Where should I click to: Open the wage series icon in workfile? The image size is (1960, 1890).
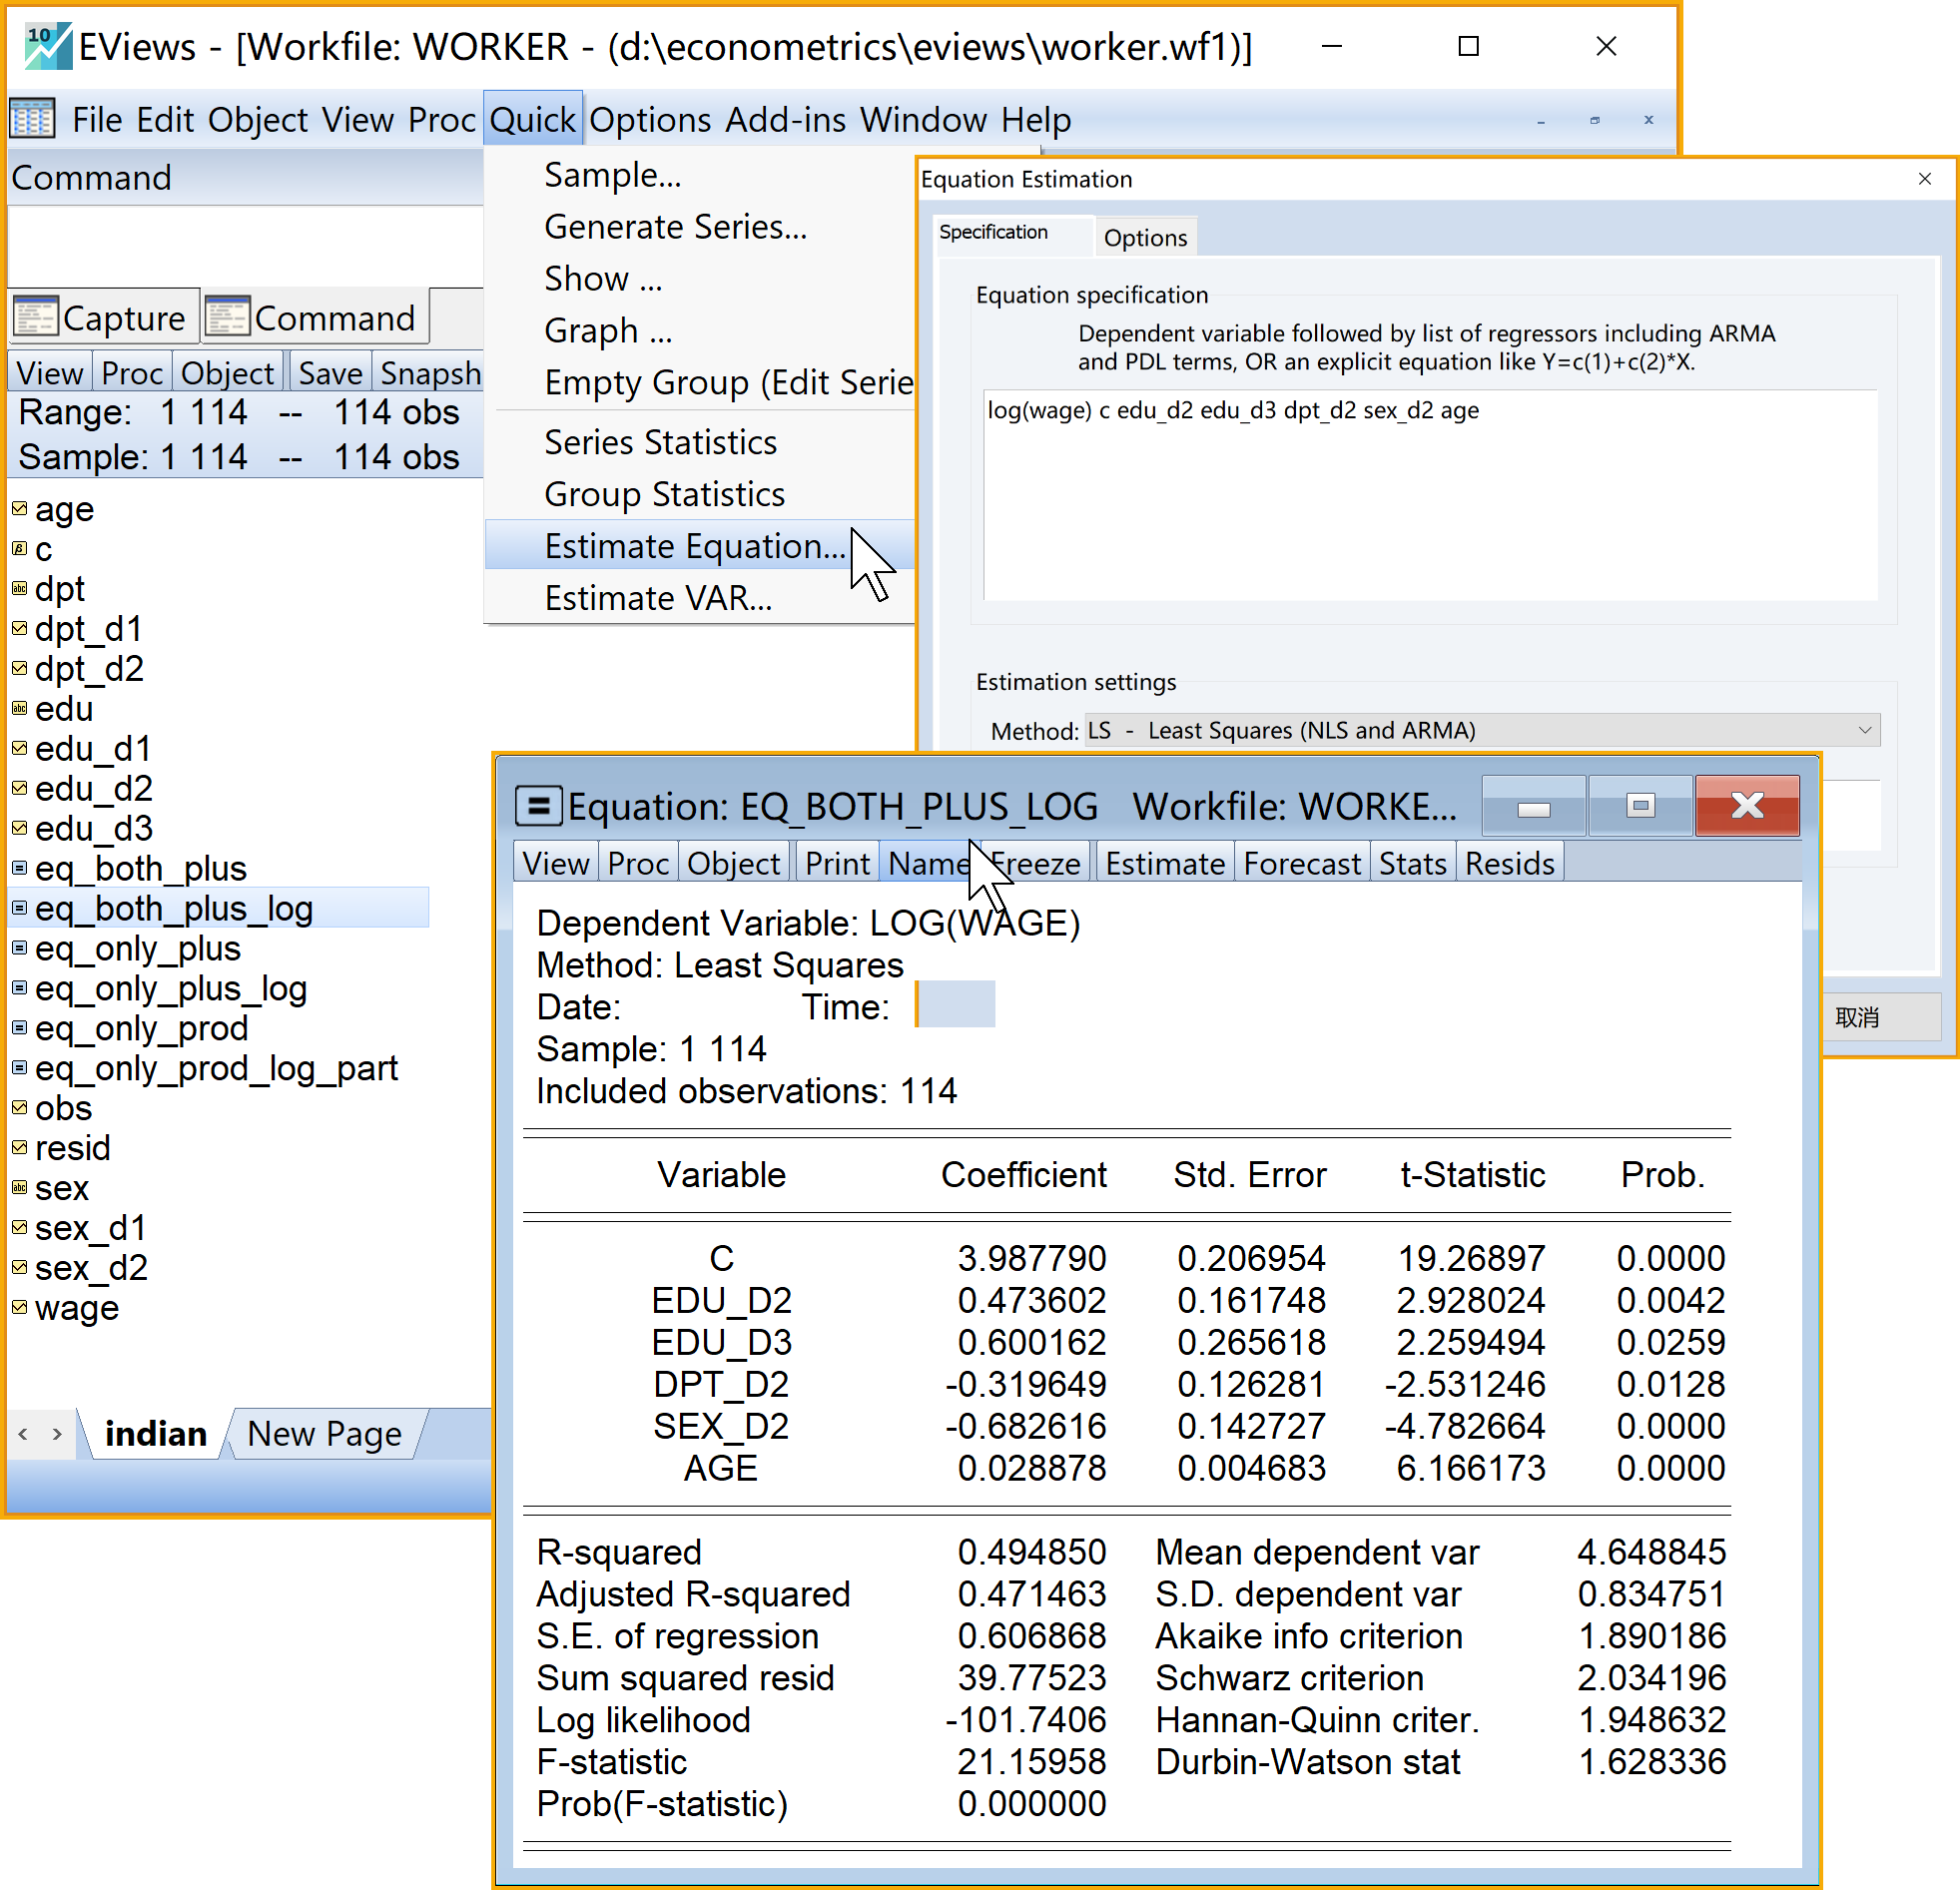[x=19, y=1307]
